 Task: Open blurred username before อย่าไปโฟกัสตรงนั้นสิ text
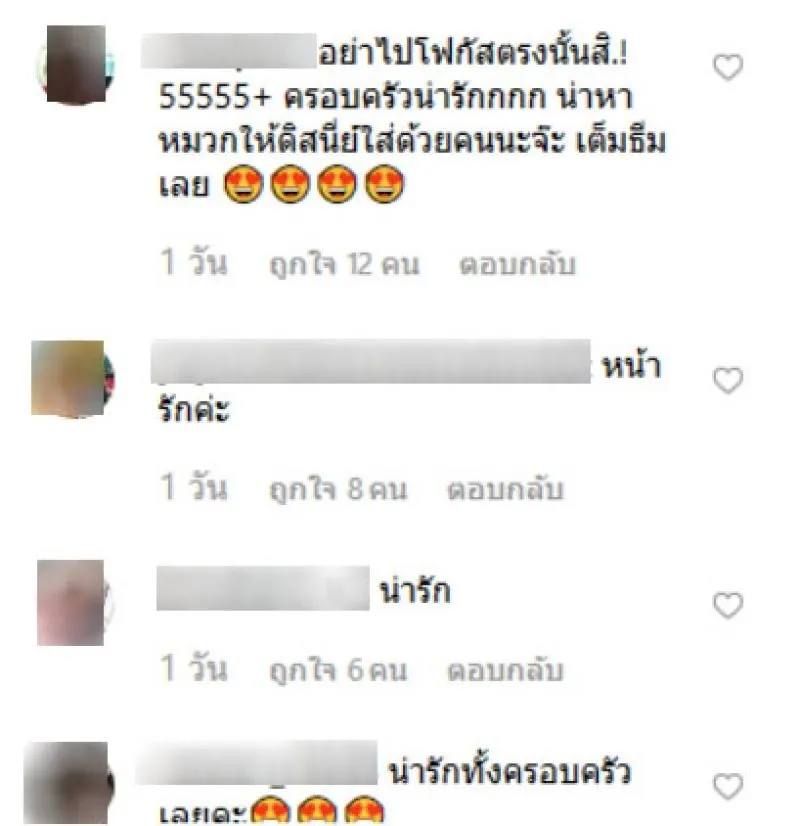229,51
